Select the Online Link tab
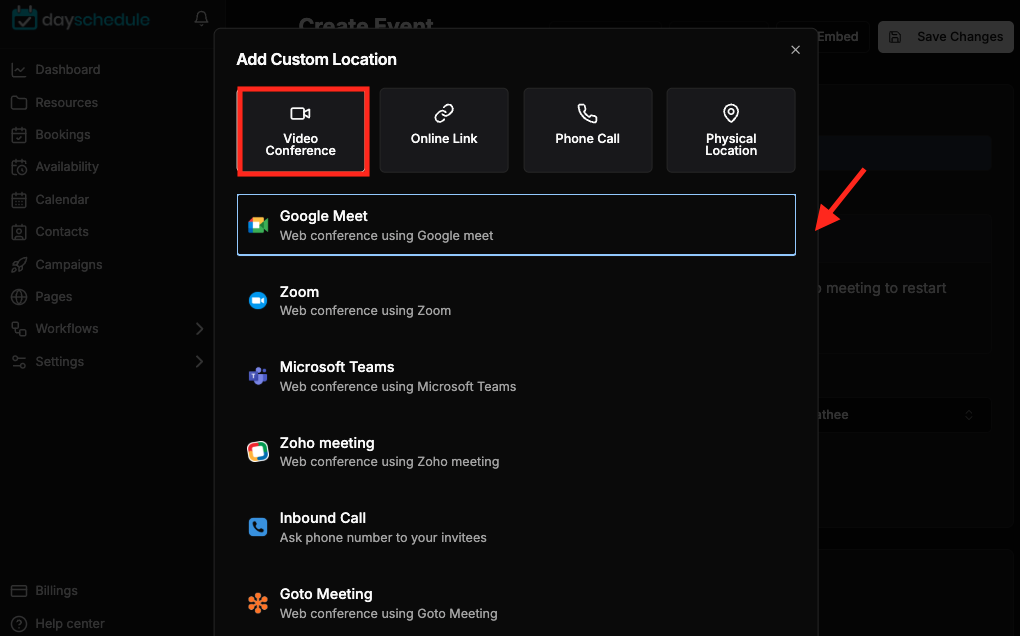This screenshot has width=1020, height=636. (x=444, y=130)
